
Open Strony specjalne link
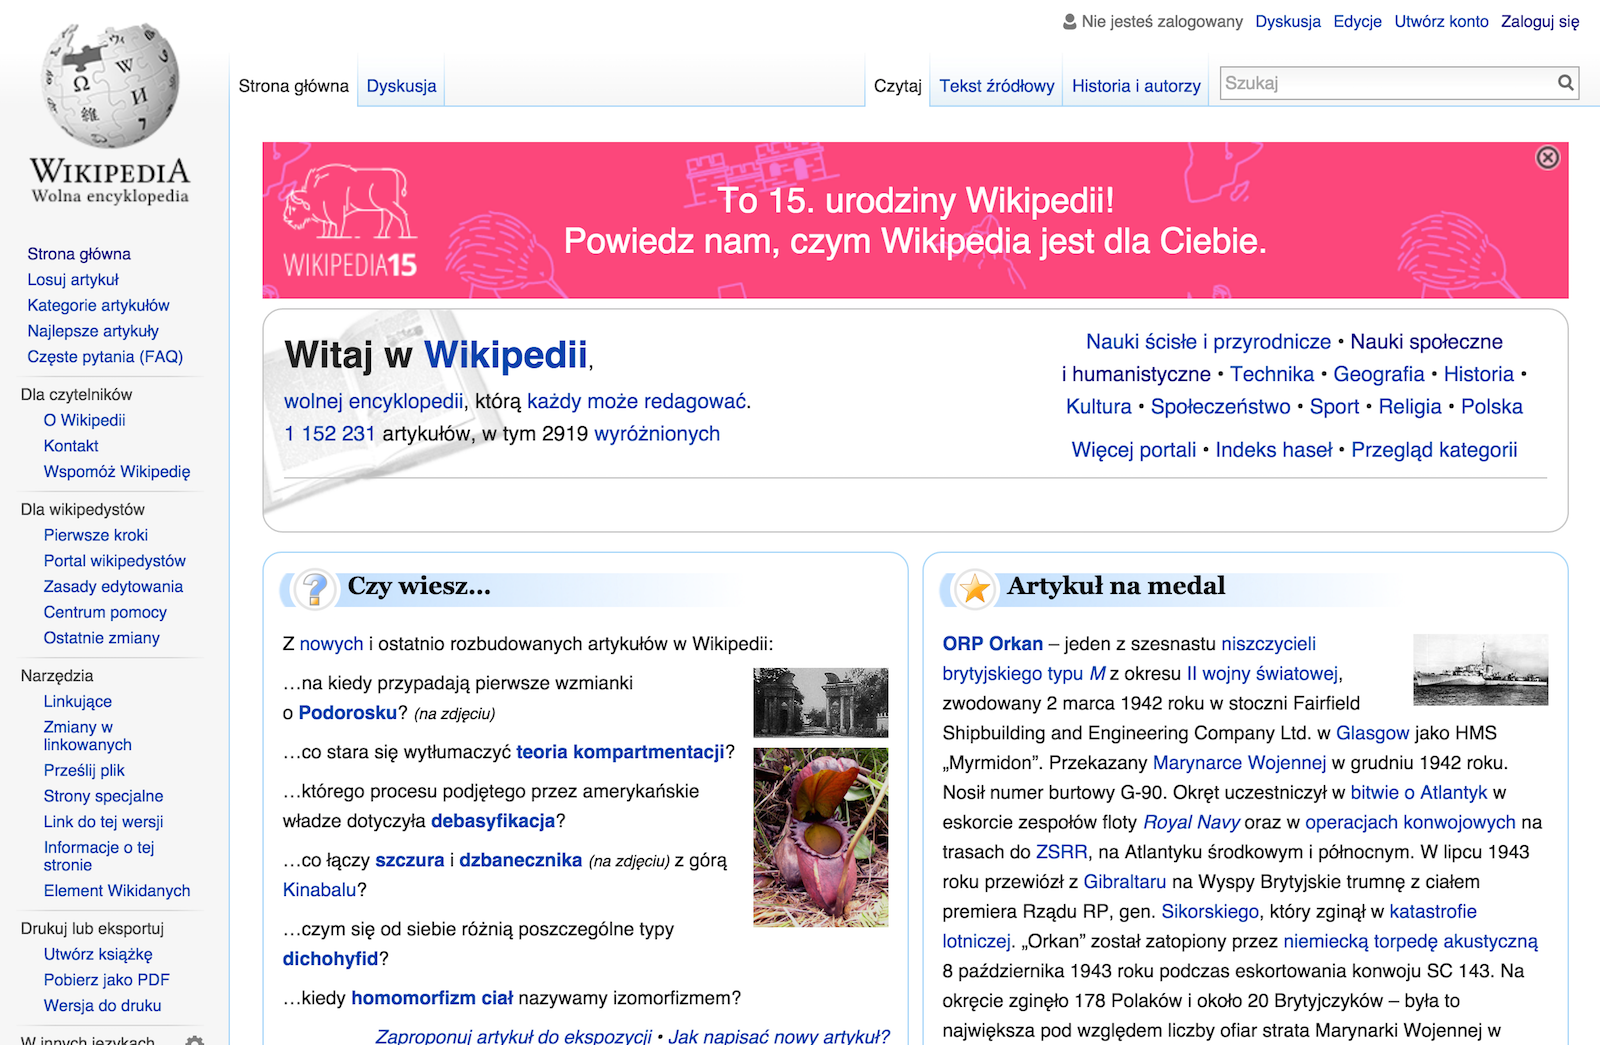[x=103, y=796]
